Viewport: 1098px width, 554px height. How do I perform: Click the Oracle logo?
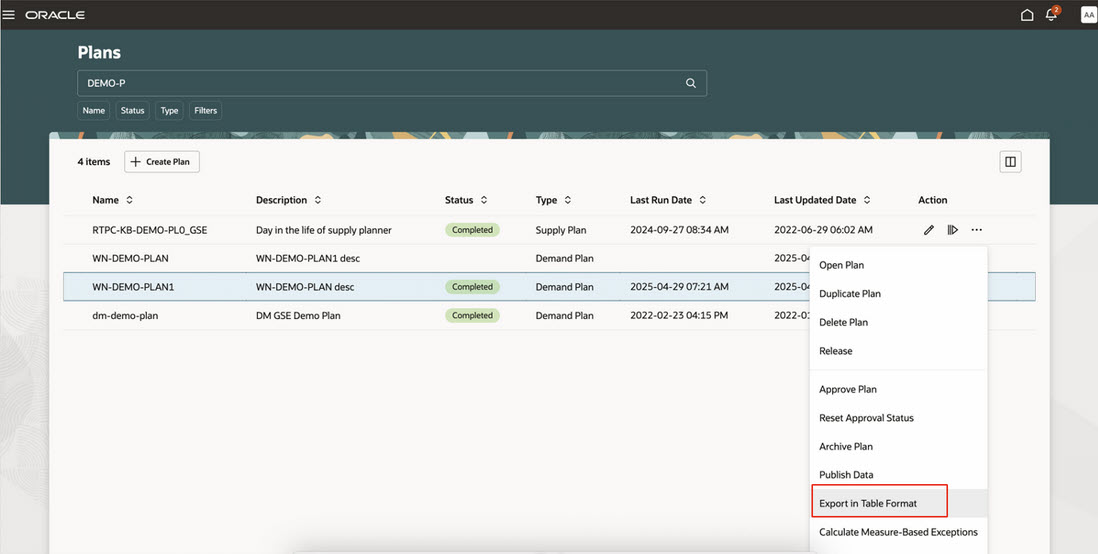point(55,15)
